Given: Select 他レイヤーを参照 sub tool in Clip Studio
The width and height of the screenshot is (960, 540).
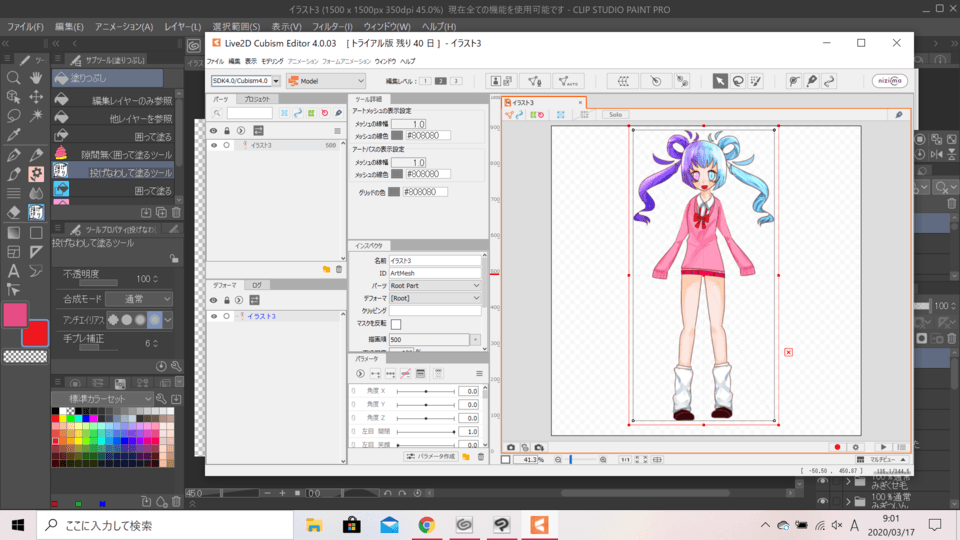Looking at the screenshot, I should [114, 118].
